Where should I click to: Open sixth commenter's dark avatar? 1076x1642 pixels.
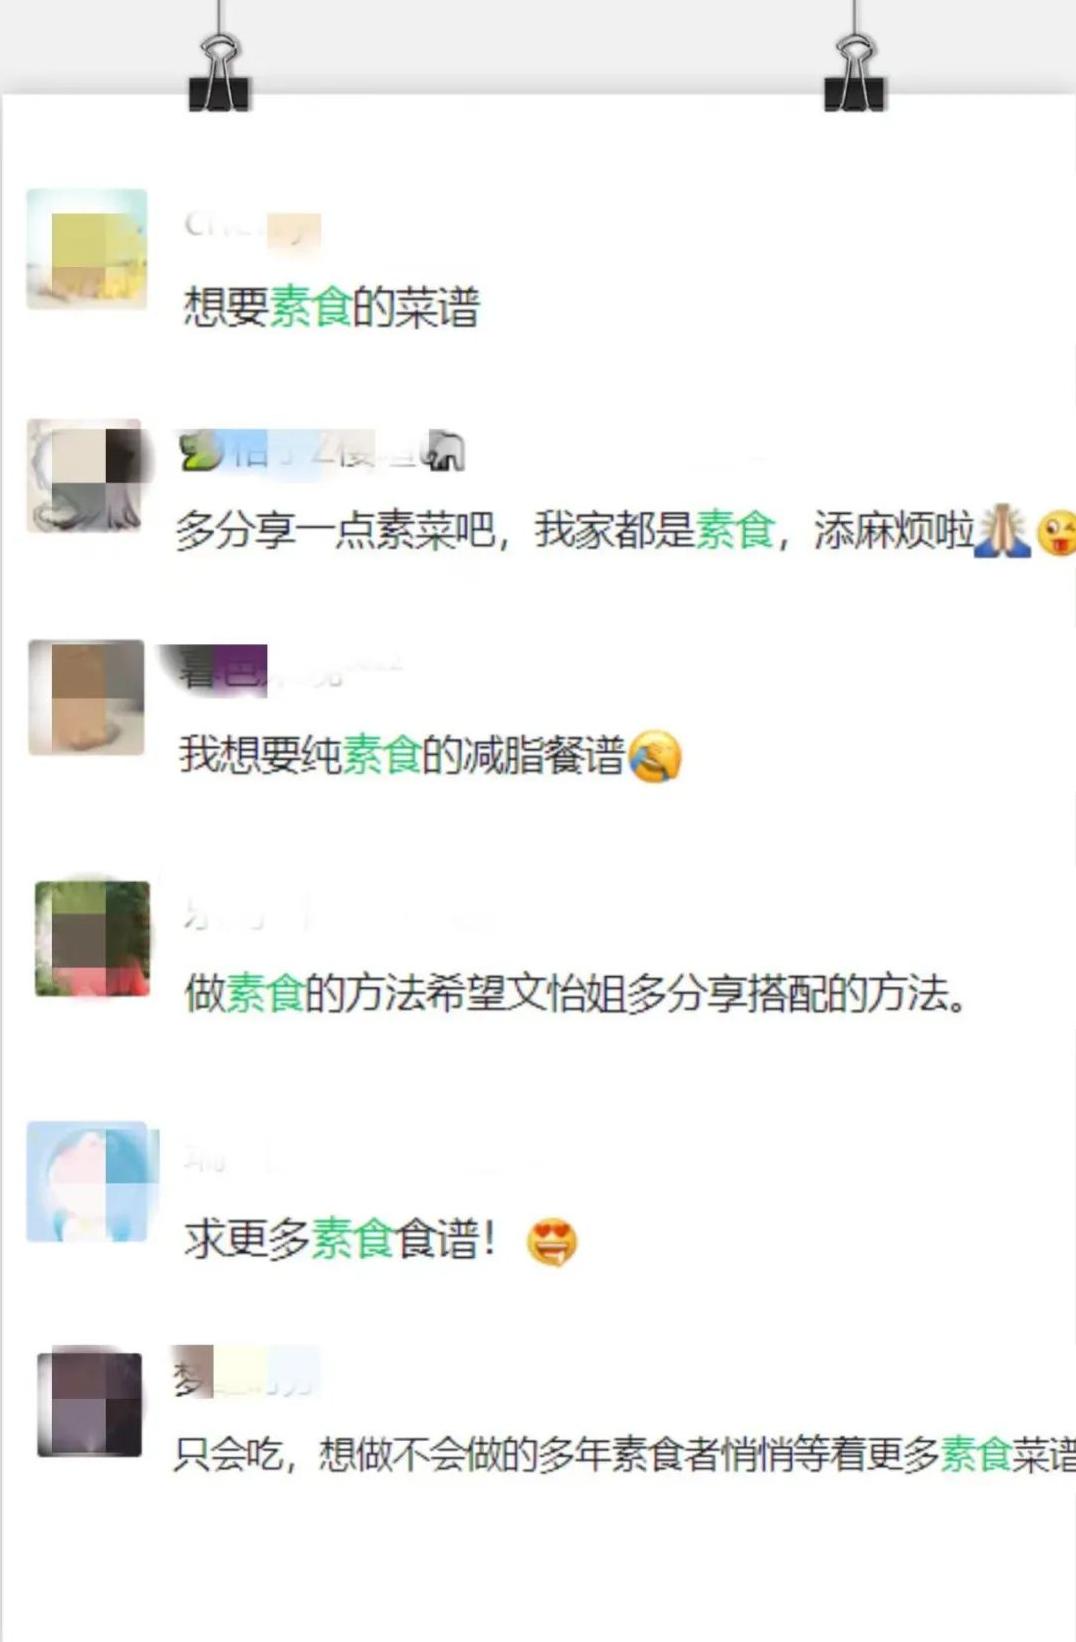[x=90, y=1404]
